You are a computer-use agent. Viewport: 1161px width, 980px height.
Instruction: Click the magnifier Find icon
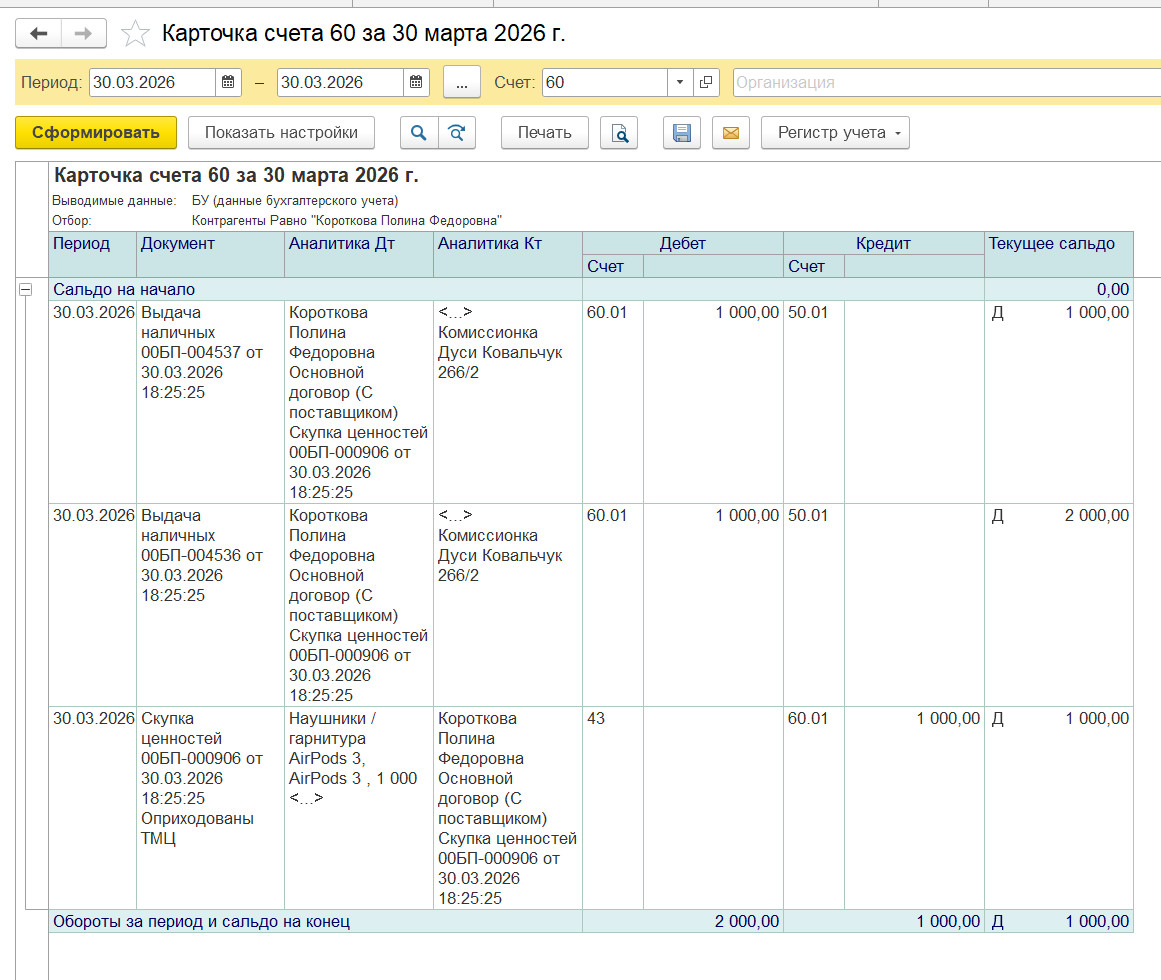(419, 133)
